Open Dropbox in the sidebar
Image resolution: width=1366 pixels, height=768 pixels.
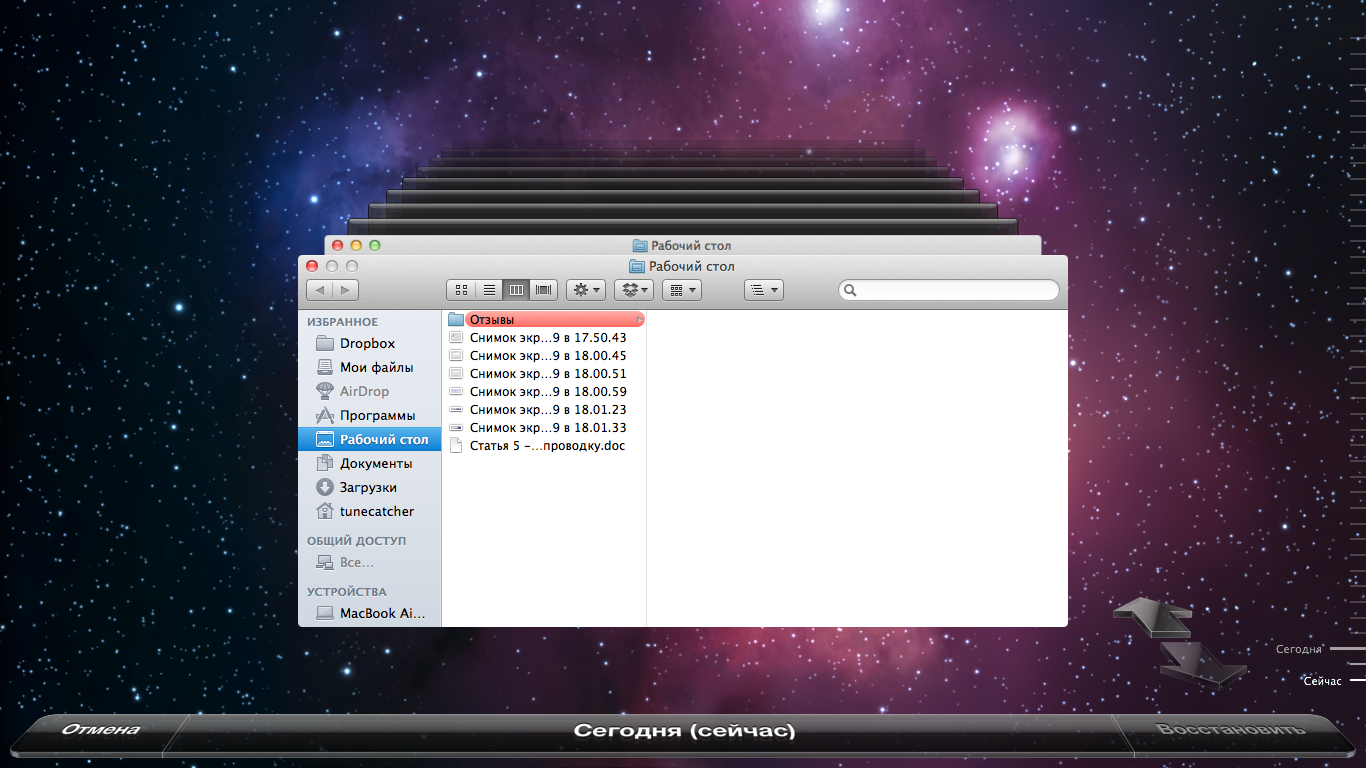pos(370,343)
